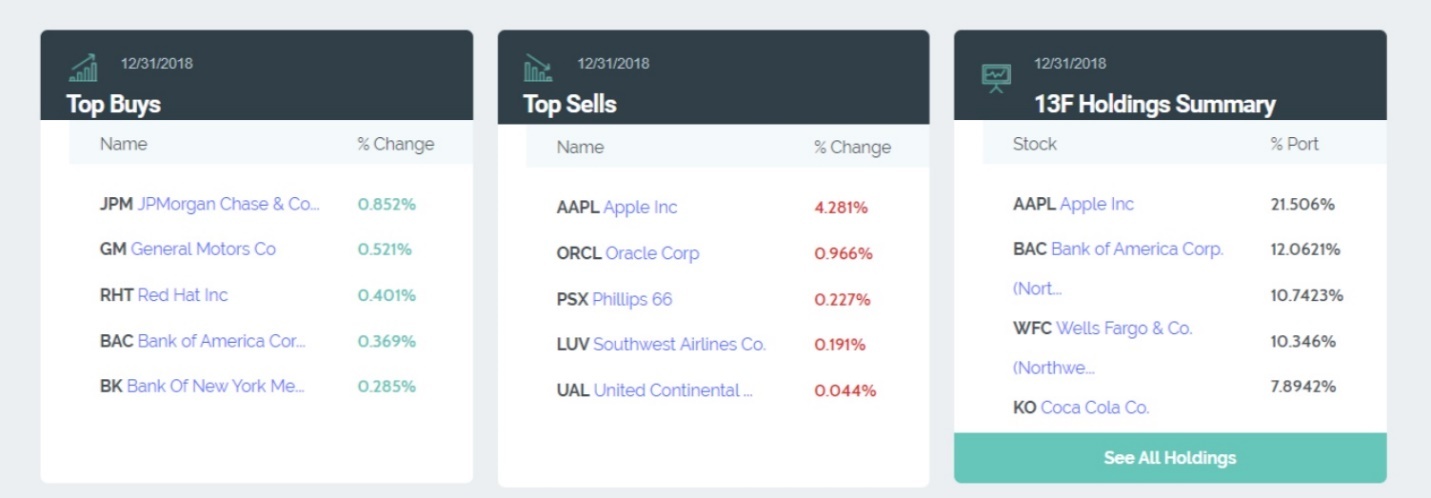Image resolution: width=1431 pixels, height=498 pixels.
Task: Select the Oracle Corp link
Action: [652, 253]
